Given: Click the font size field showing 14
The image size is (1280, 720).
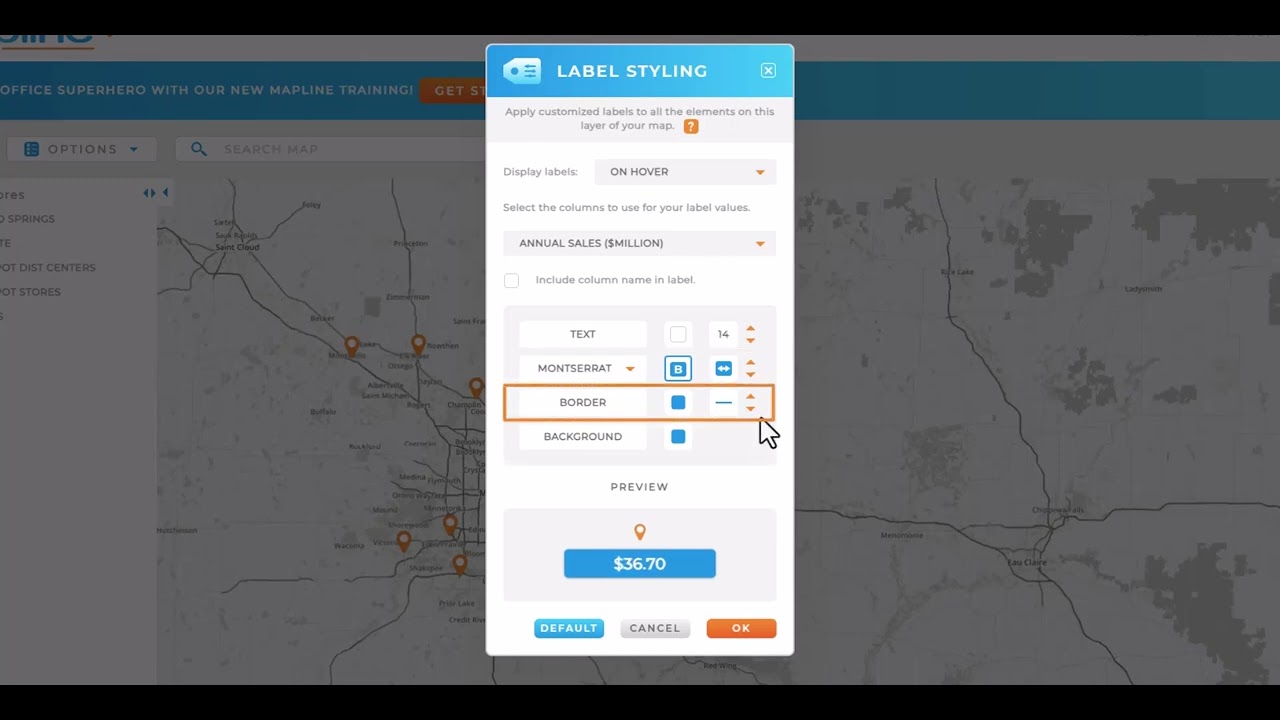Looking at the screenshot, I should point(723,334).
